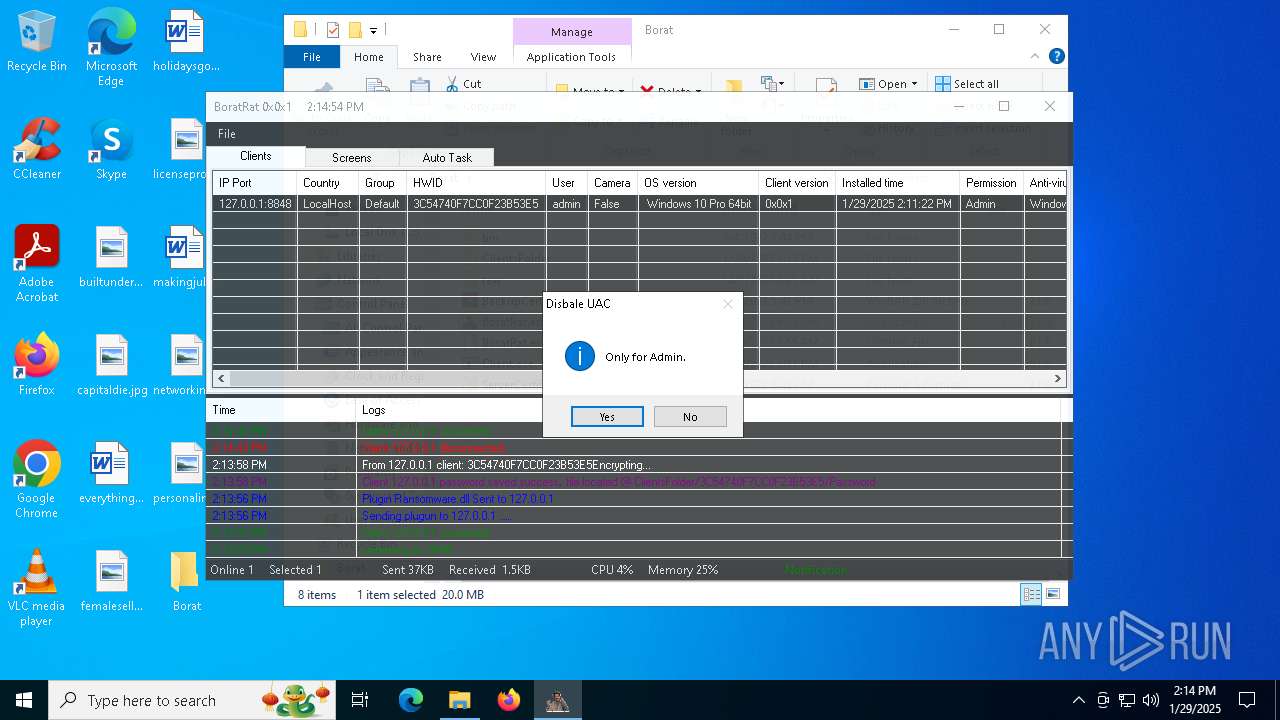Click the Windows 10 Pro 64bit cell
Viewport: 1280px width, 720px height.
point(698,204)
